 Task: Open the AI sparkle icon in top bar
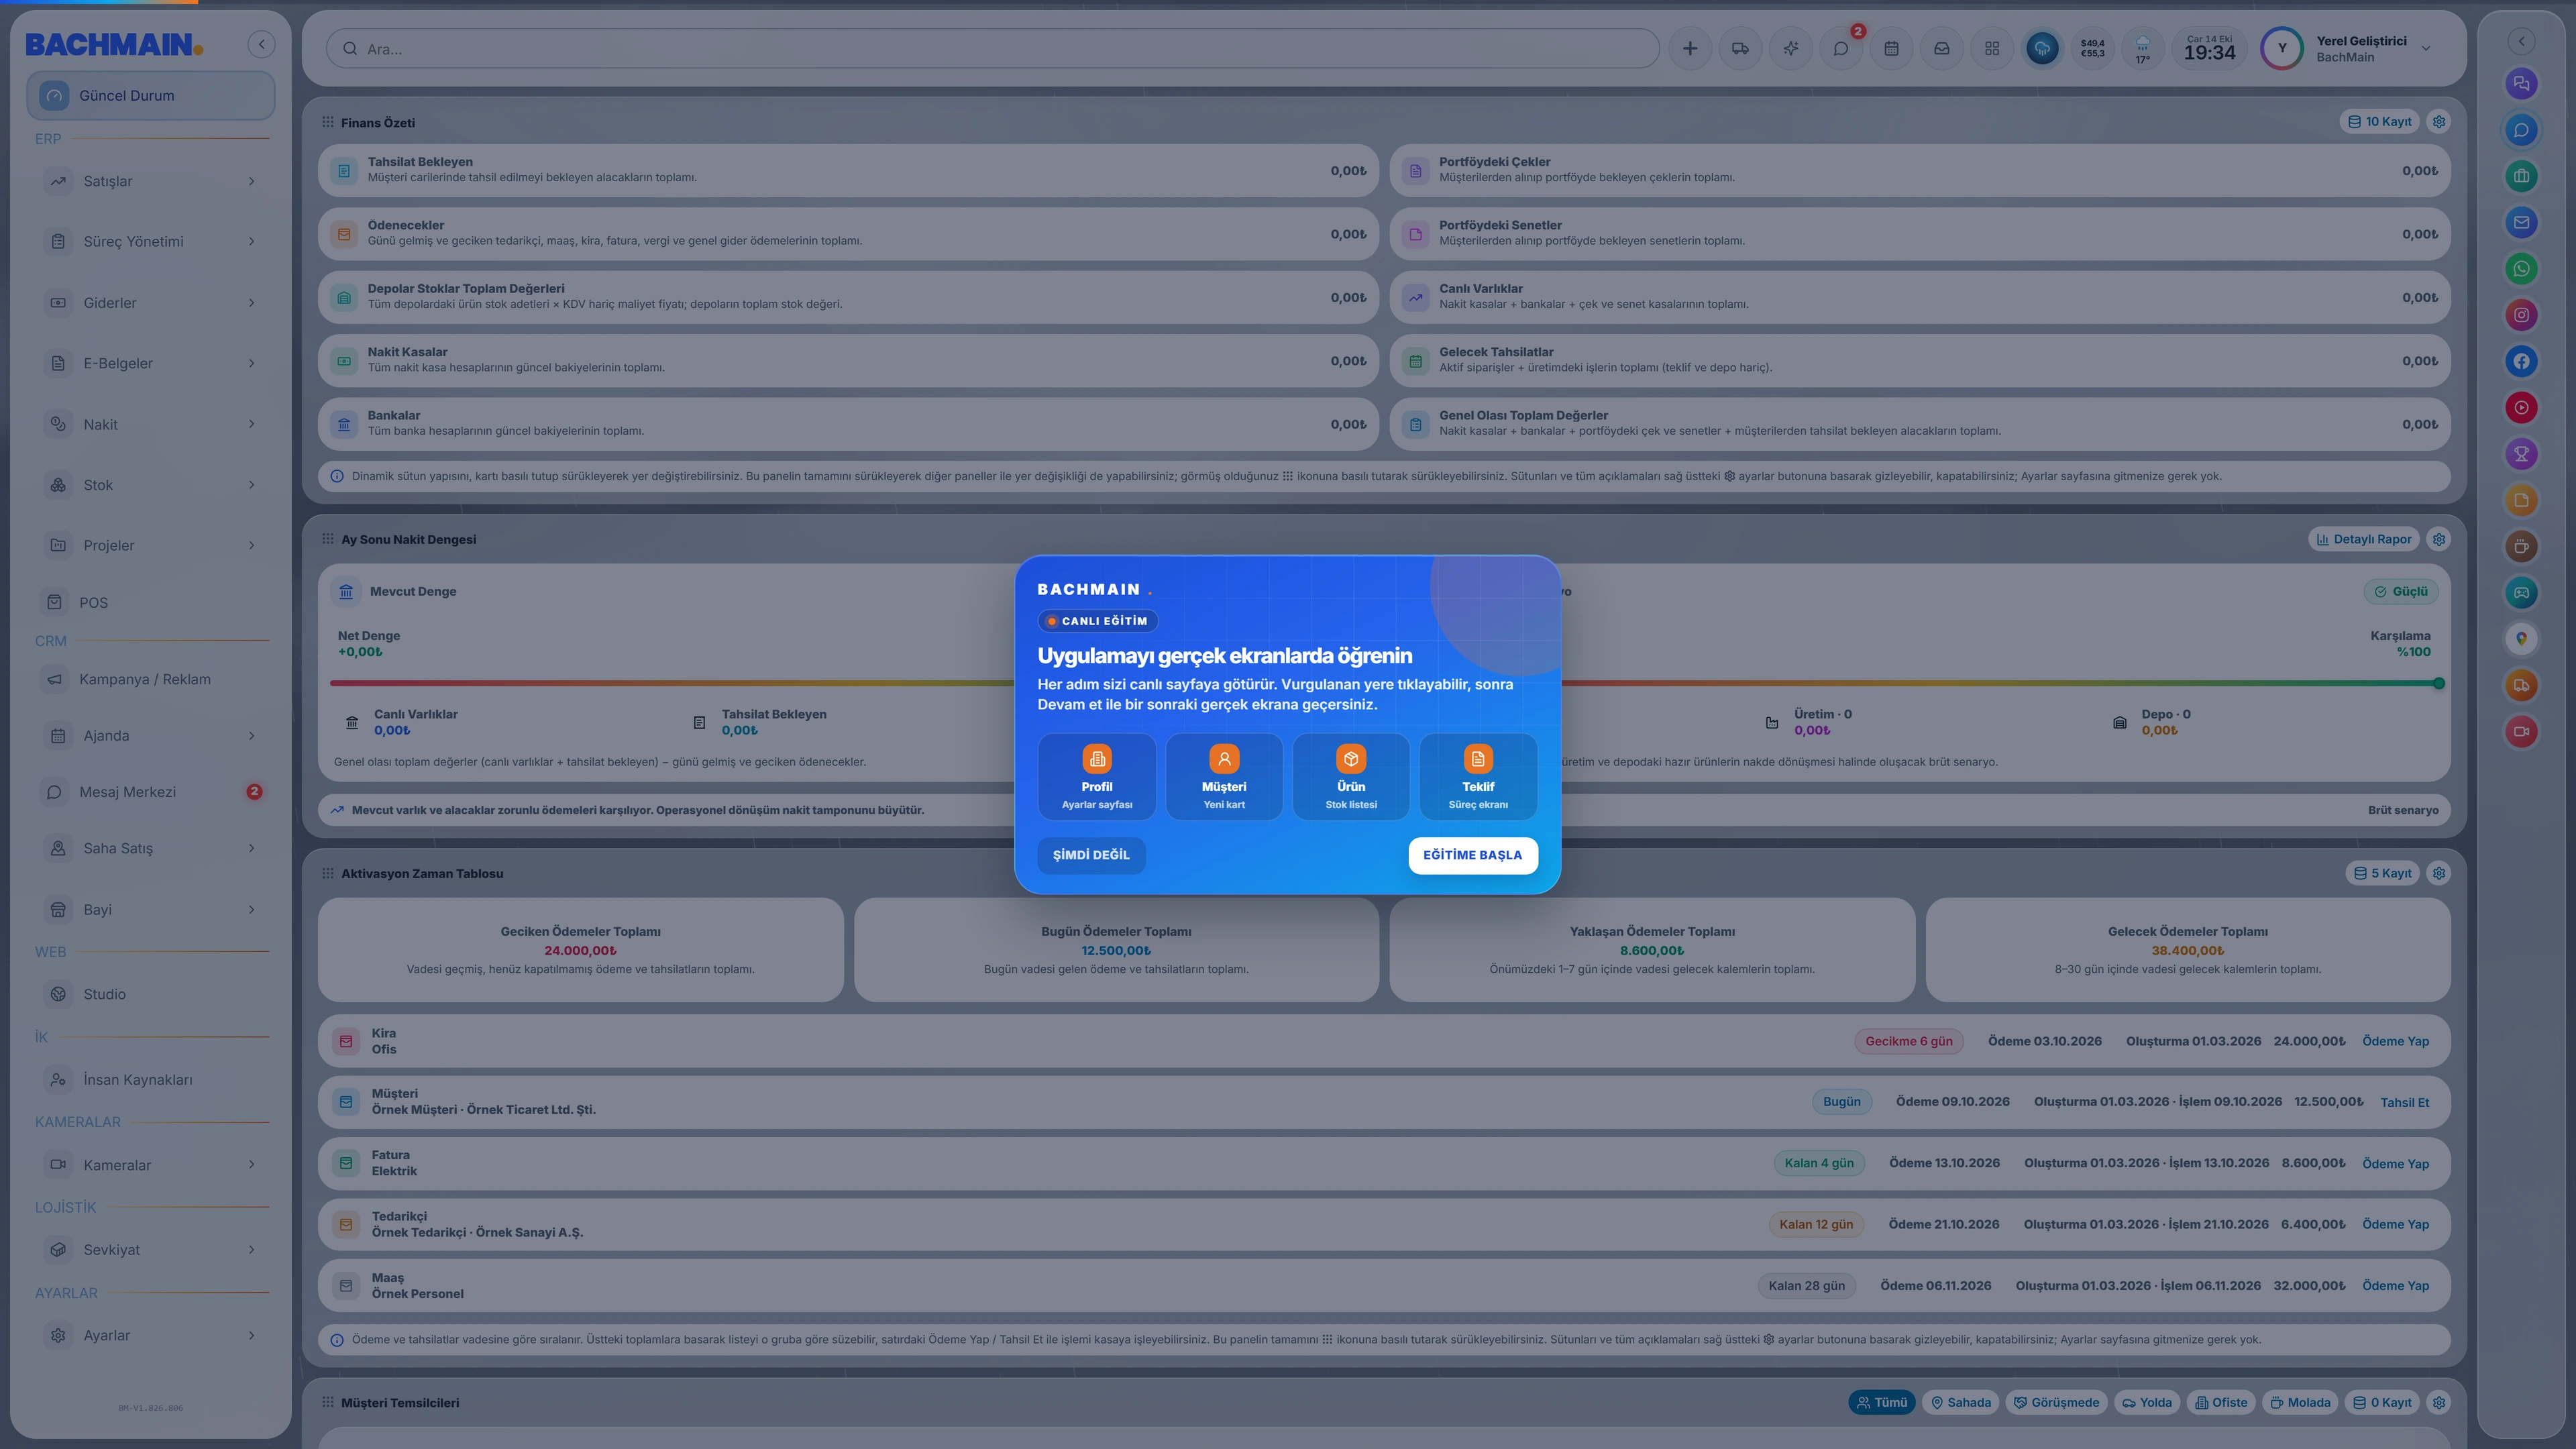click(x=1791, y=48)
